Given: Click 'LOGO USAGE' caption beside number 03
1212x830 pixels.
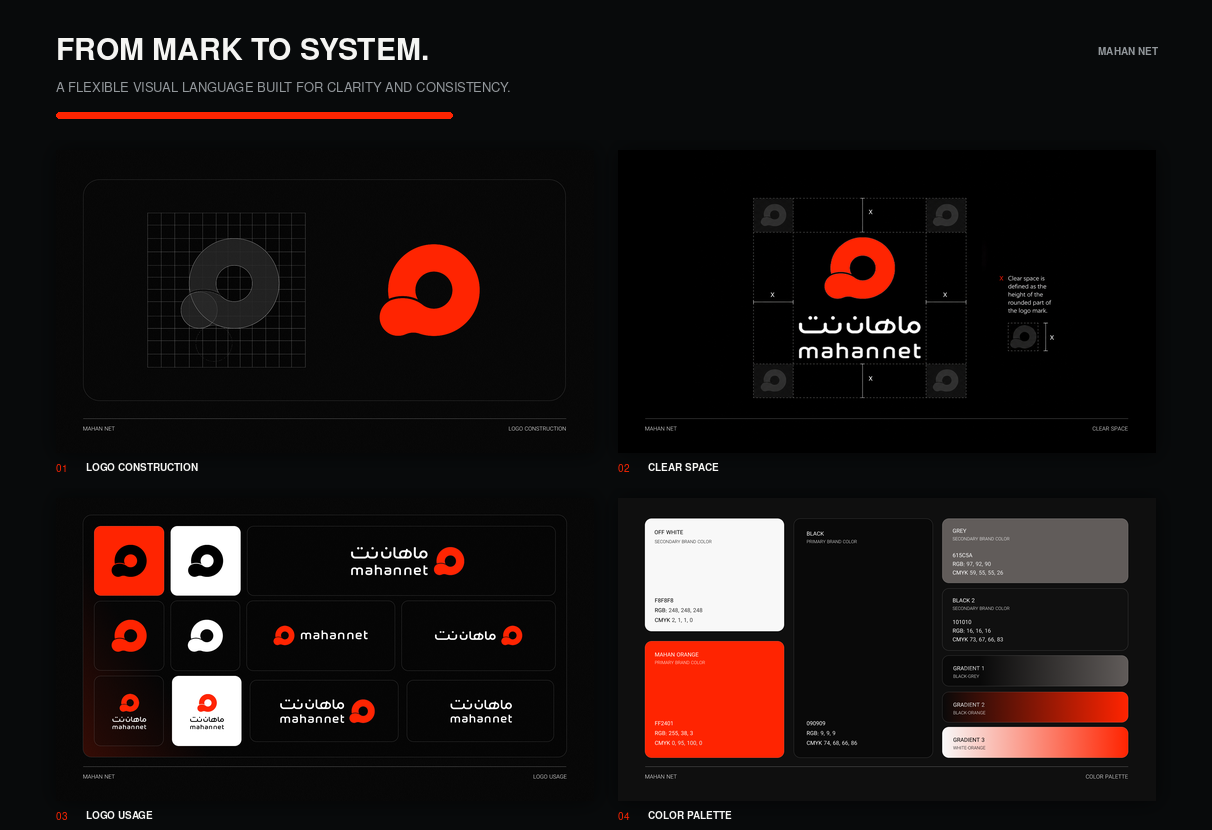Looking at the screenshot, I should (x=119, y=815).
